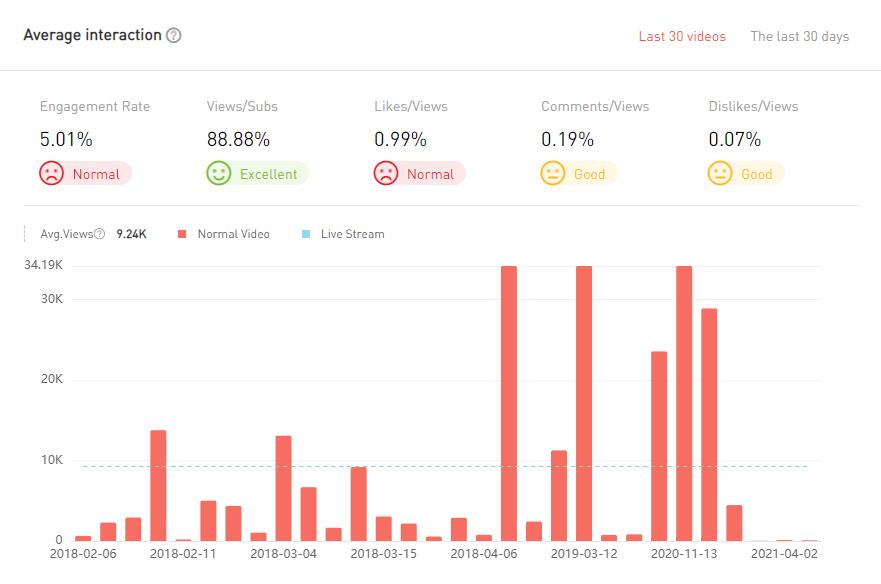Viewport: 881px width, 584px height.
Task: Click the Avg.Views question mark icon
Action: tap(100, 234)
